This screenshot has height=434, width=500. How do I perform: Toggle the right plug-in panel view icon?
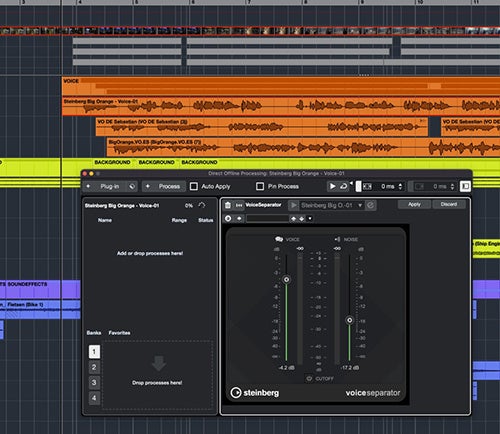(465, 186)
